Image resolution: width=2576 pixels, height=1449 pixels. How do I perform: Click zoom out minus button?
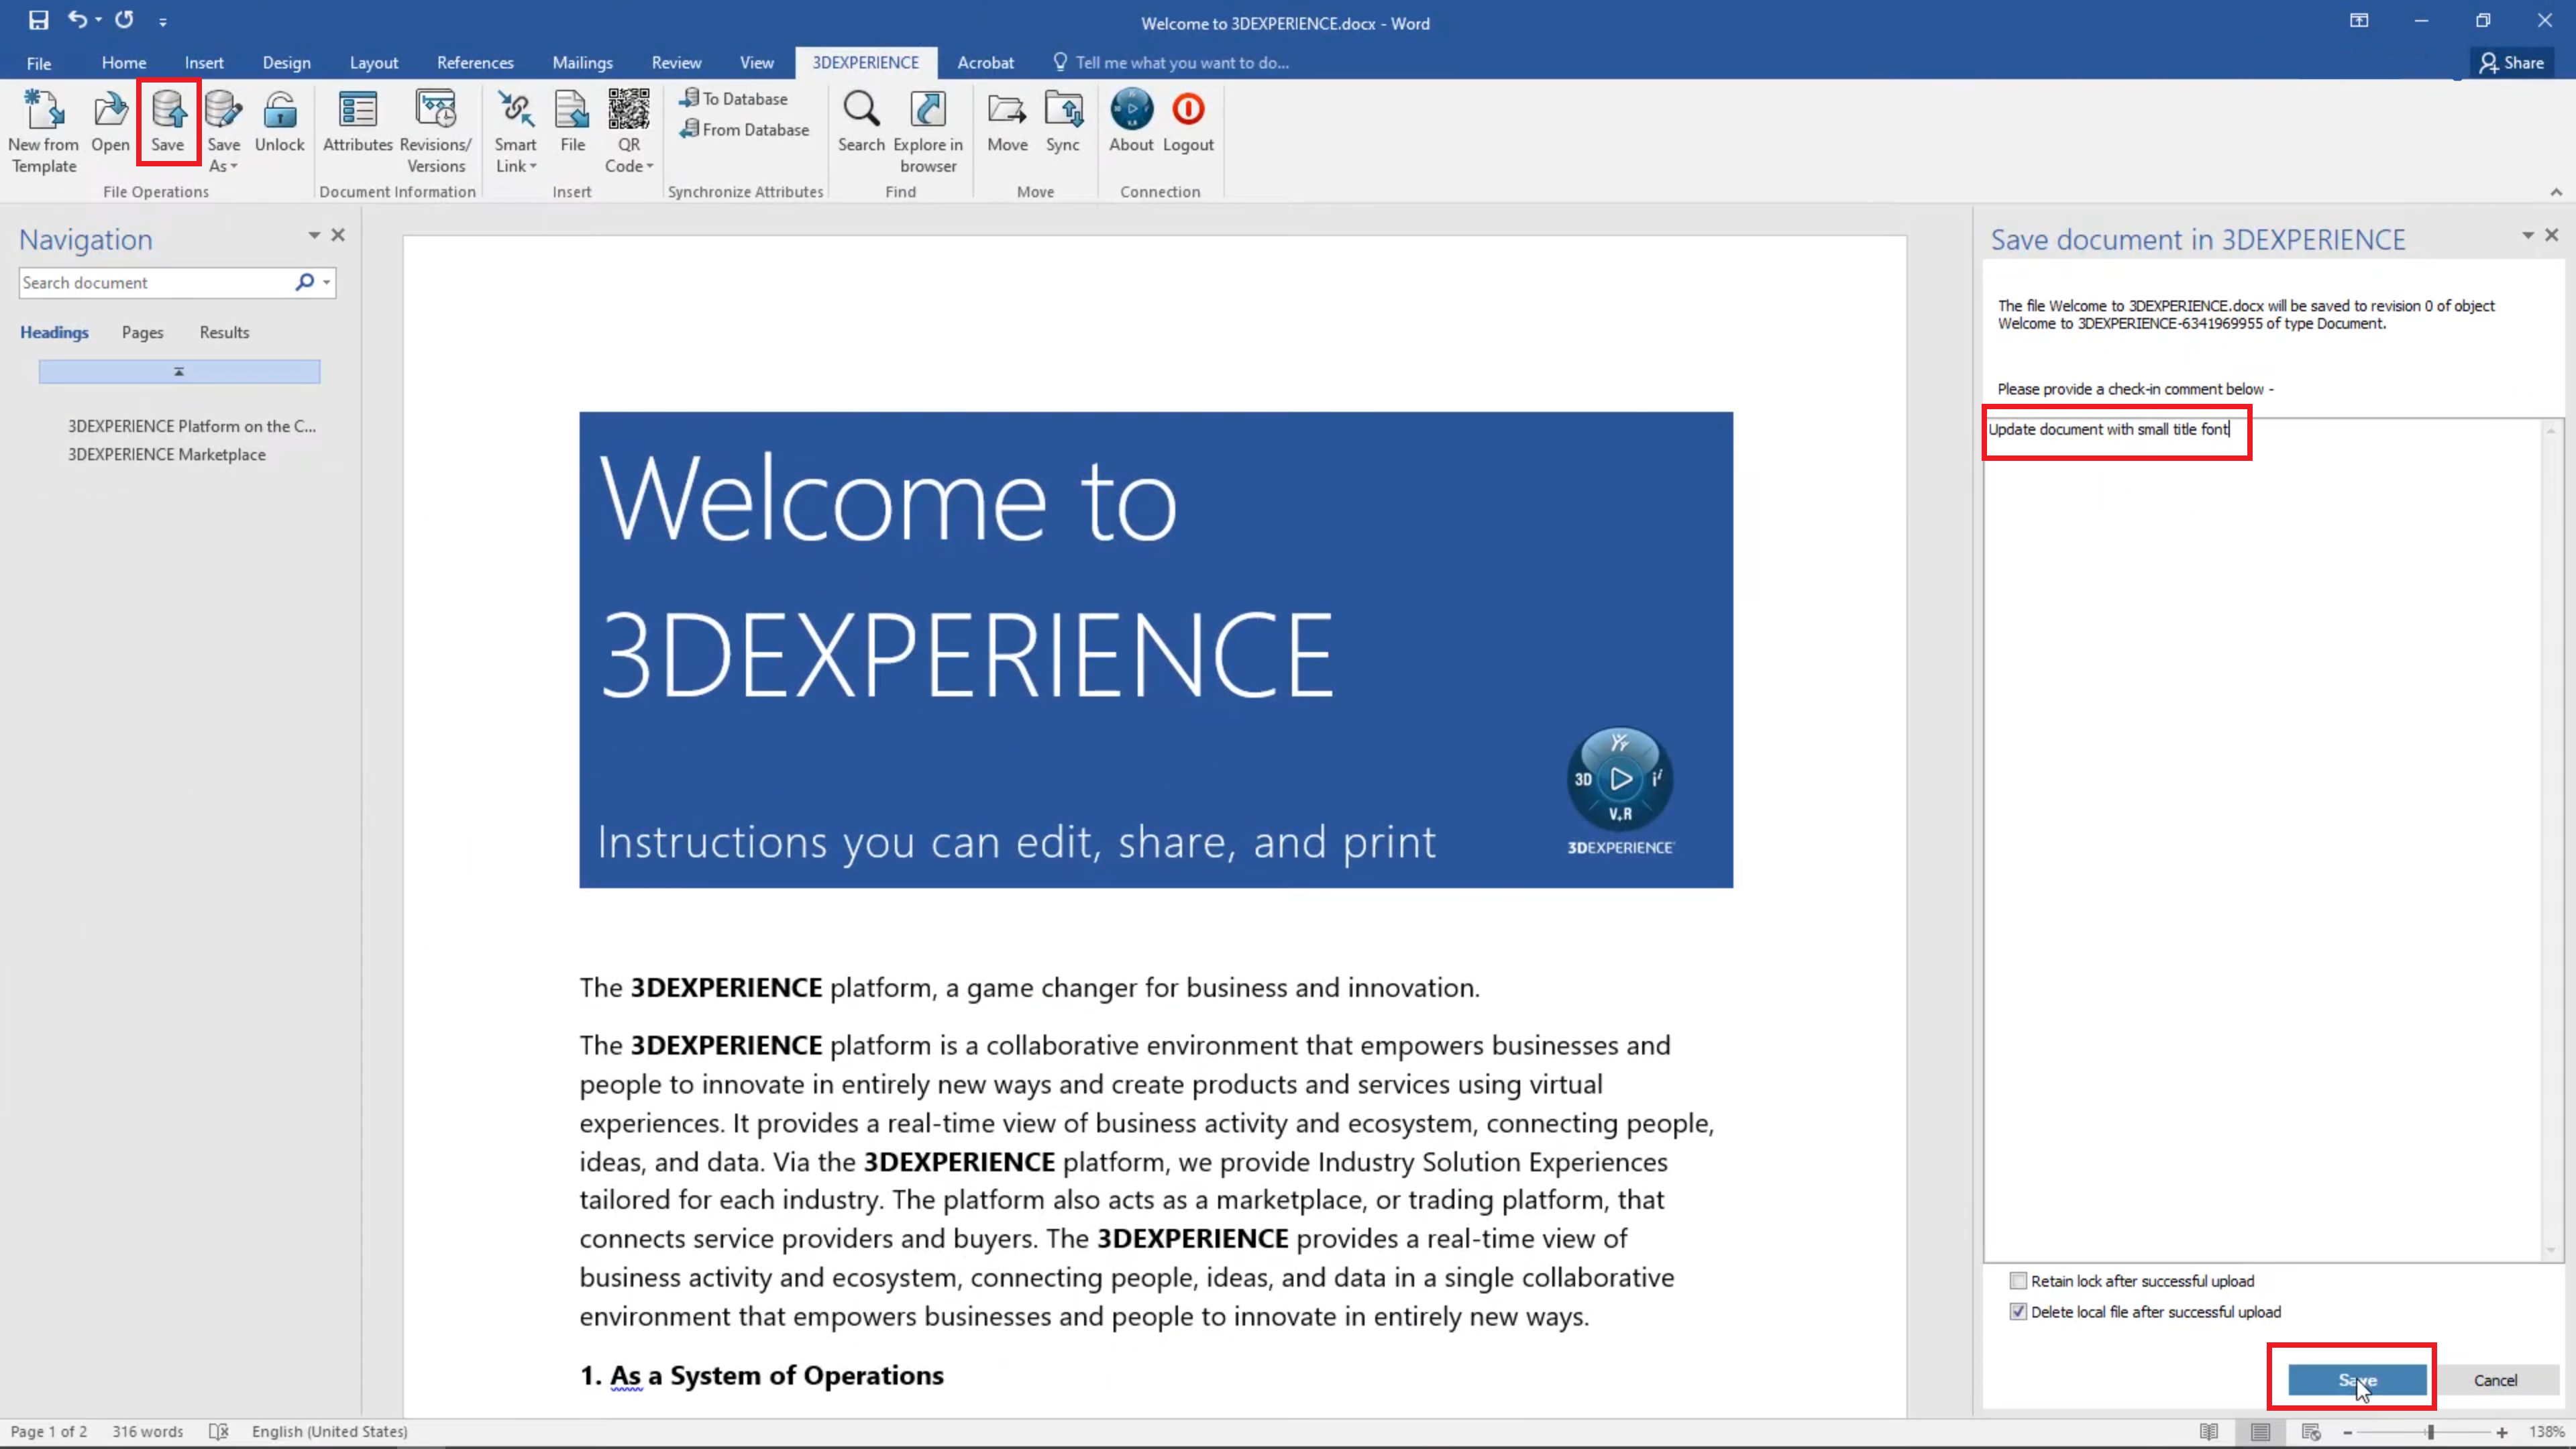2347,1432
